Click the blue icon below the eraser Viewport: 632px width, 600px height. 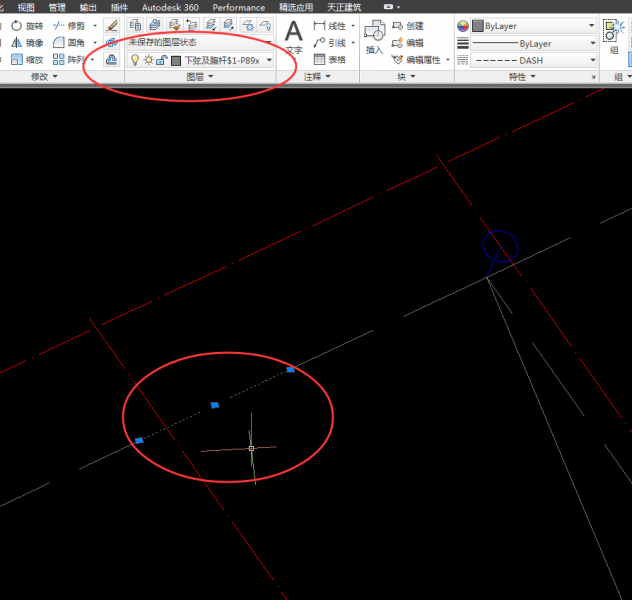112,42
